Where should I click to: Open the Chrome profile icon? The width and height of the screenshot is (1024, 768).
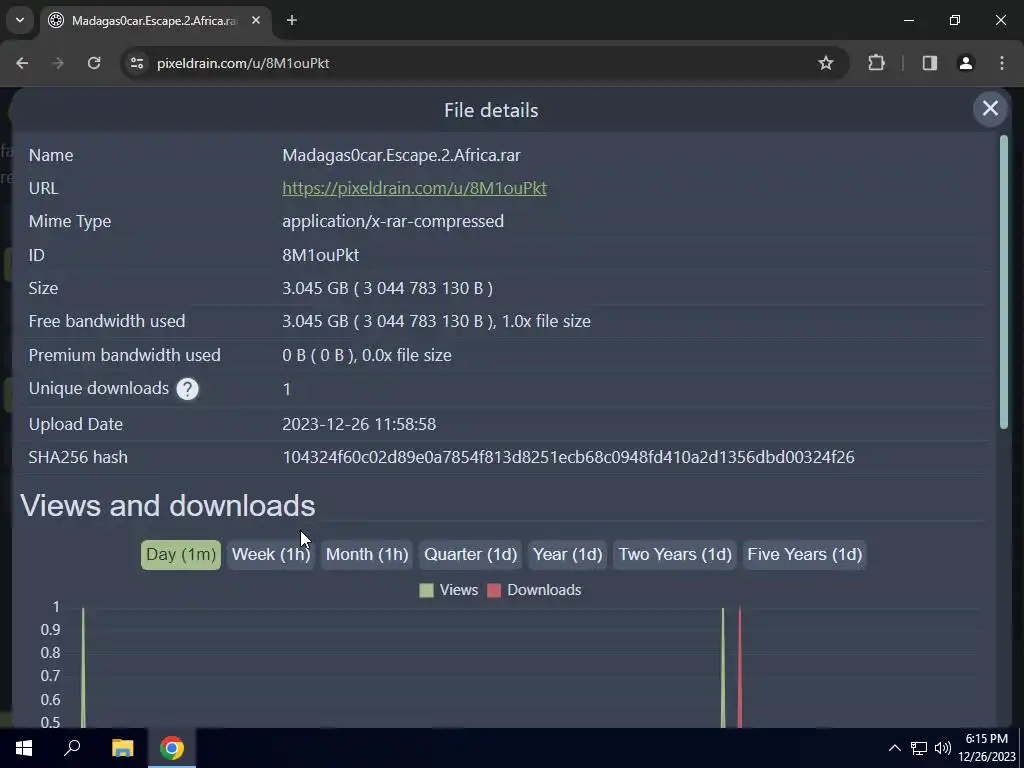click(x=966, y=63)
